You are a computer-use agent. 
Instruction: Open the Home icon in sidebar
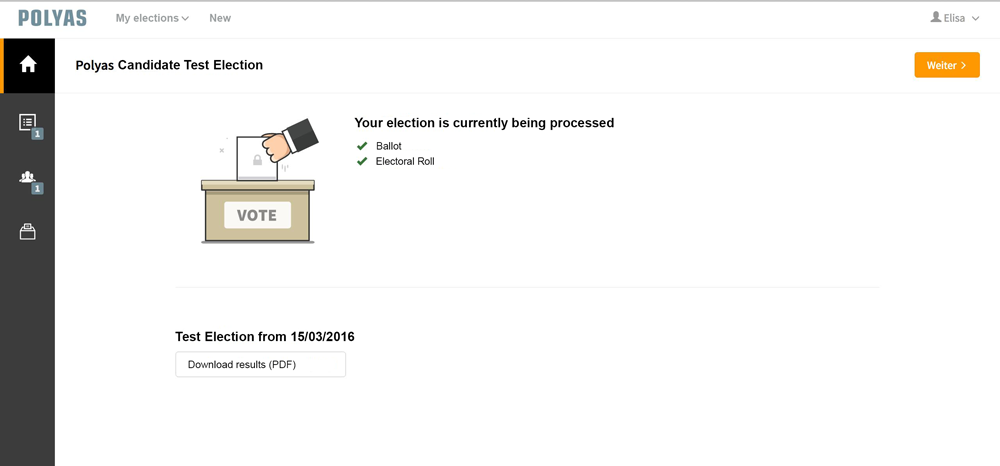pyautogui.click(x=28, y=64)
